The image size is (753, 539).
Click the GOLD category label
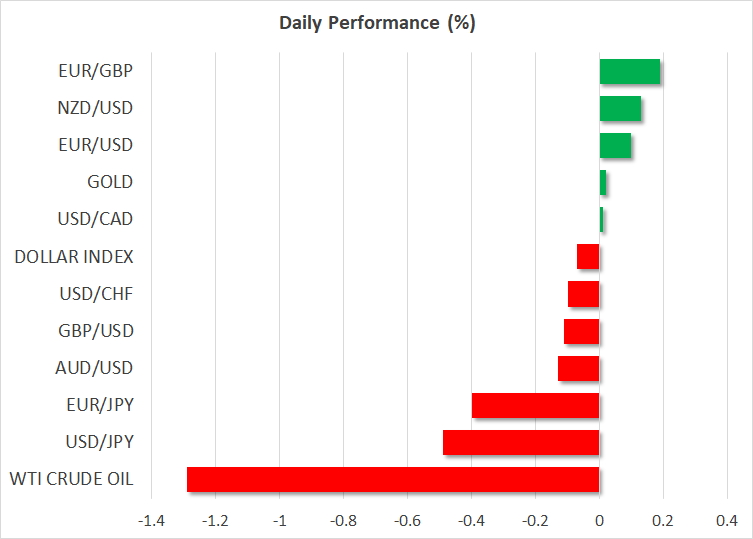110,182
